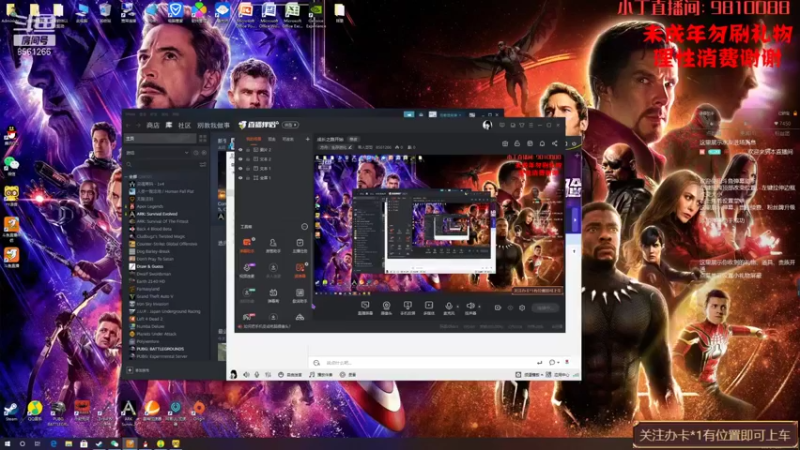Select Left 4 Dead 2 in library
The image size is (800, 450).
tap(146, 319)
